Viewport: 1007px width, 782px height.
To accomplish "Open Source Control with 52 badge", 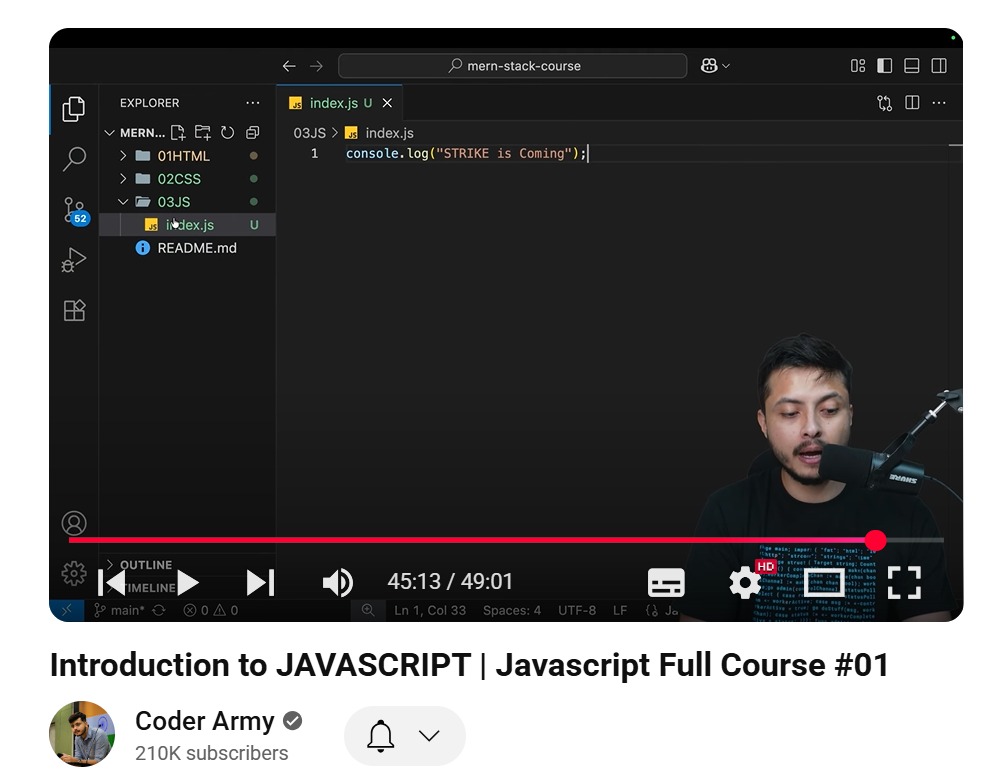I will [x=76, y=210].
